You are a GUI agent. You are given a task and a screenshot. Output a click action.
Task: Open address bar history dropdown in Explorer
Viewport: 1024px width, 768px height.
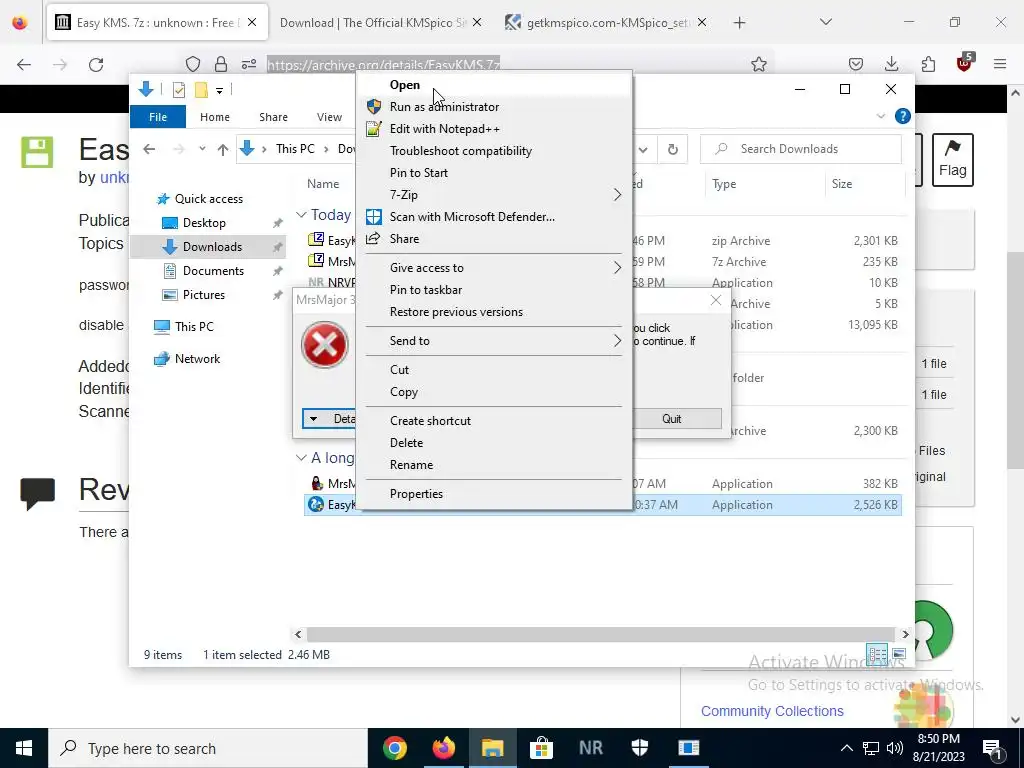click(x=643, y=150)
